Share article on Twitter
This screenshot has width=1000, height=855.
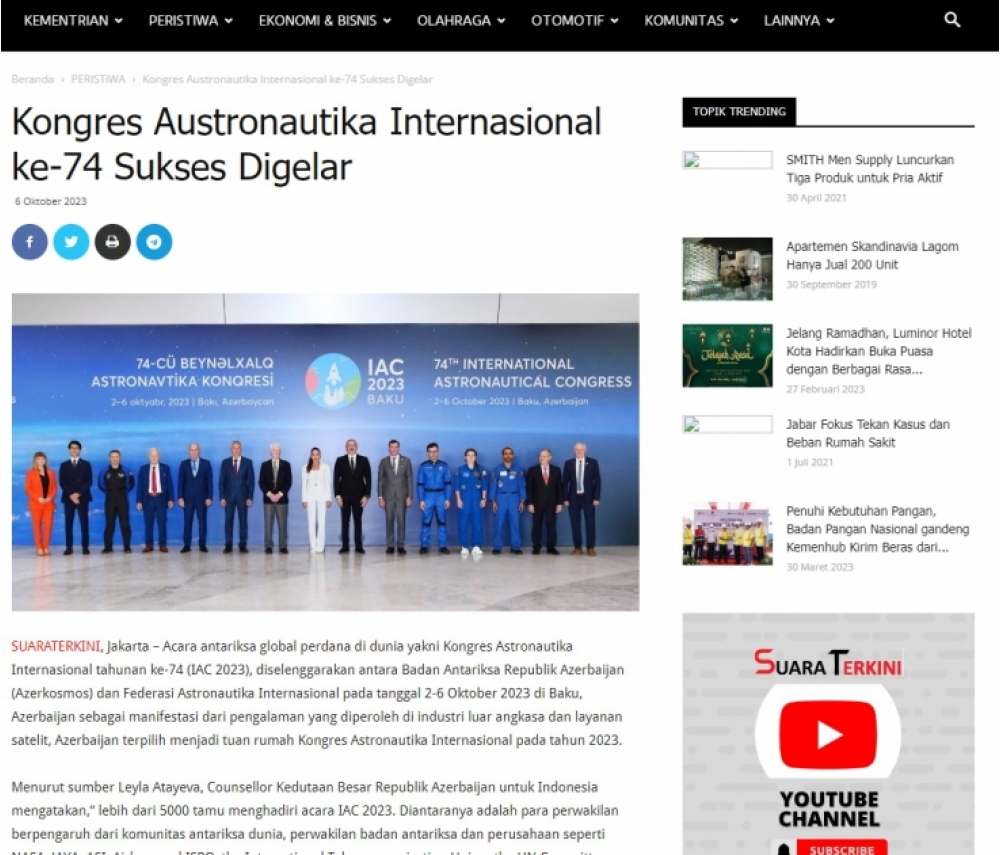pos(71,242)
